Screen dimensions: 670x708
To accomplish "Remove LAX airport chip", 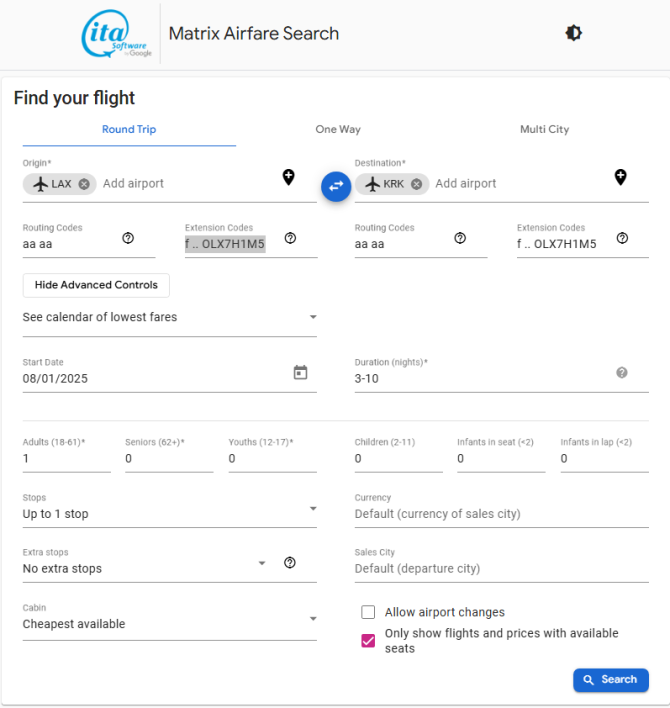I will 84,184.
